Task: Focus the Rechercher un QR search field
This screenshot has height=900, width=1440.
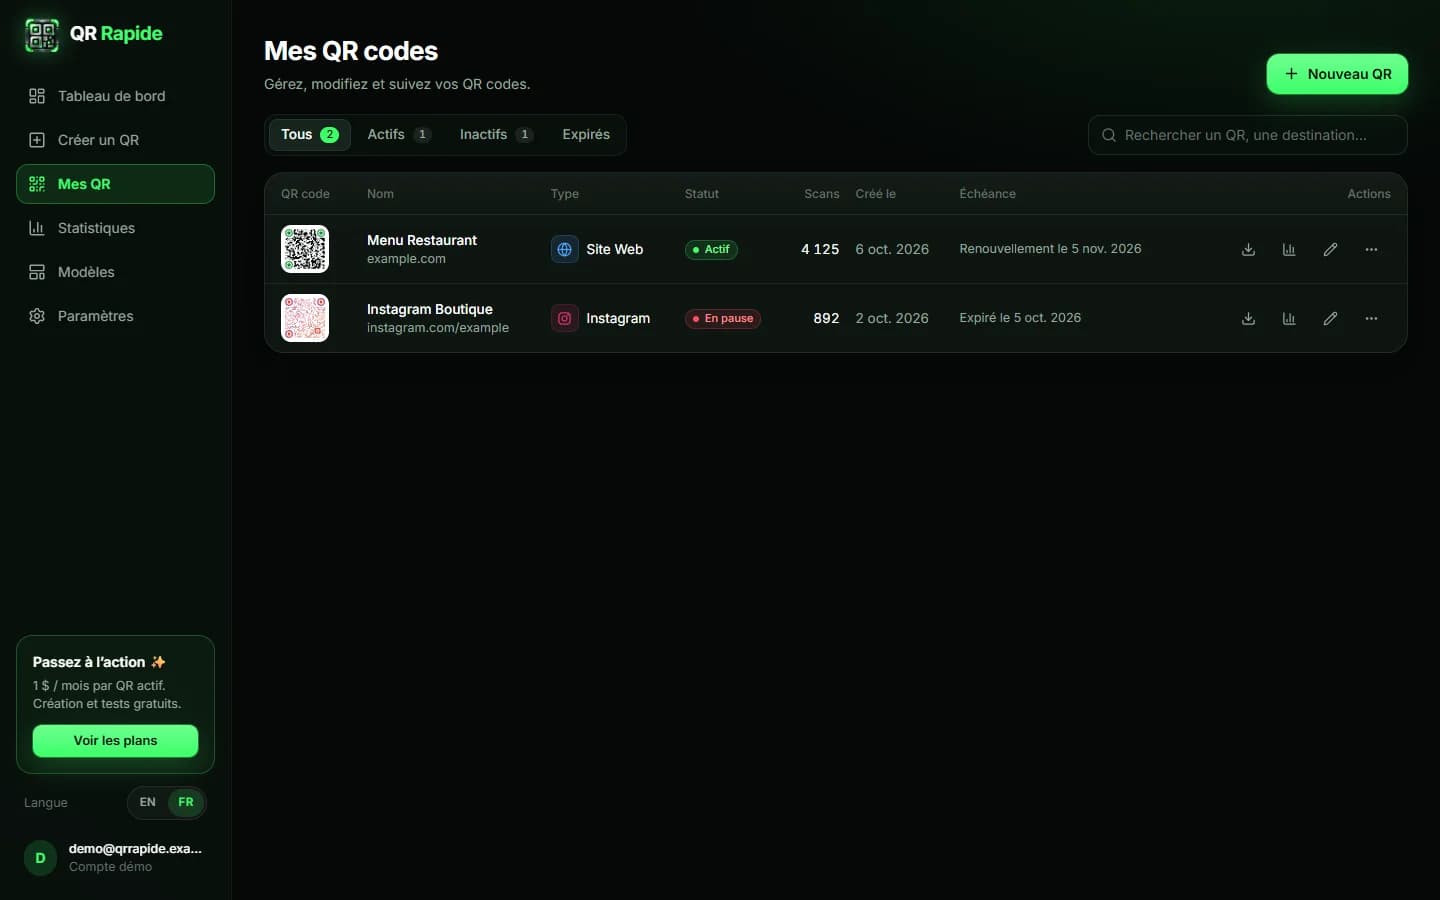Action: [x=1247, y=135]
